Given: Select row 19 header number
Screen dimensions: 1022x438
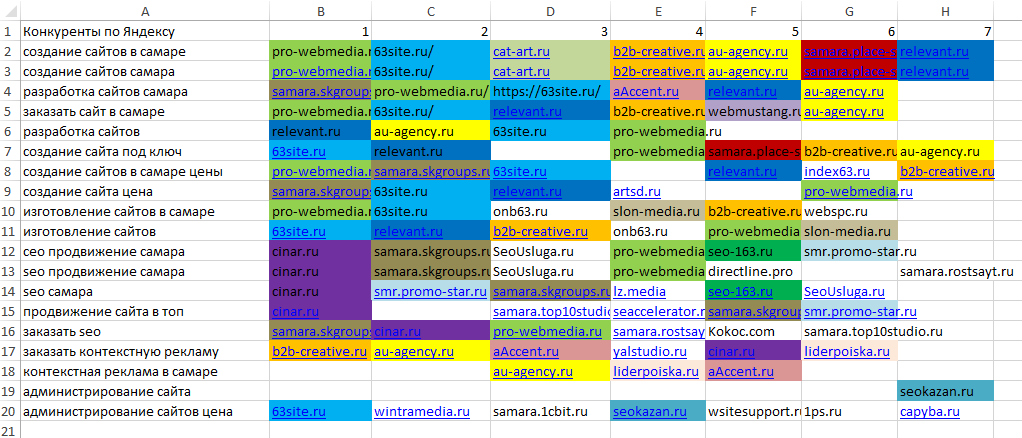Looking at the screenshot, I should point(10,392).
